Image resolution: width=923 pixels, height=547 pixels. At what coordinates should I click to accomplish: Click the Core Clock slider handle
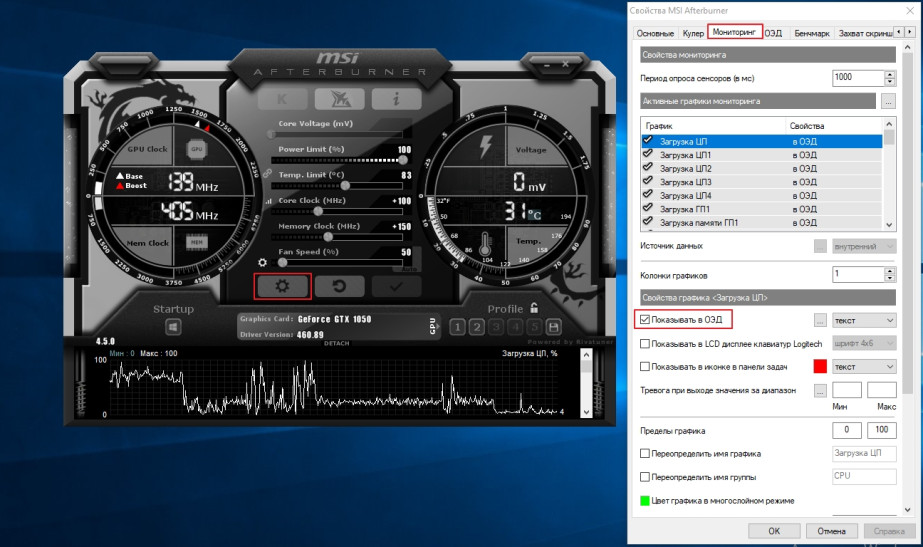[318, 211]
